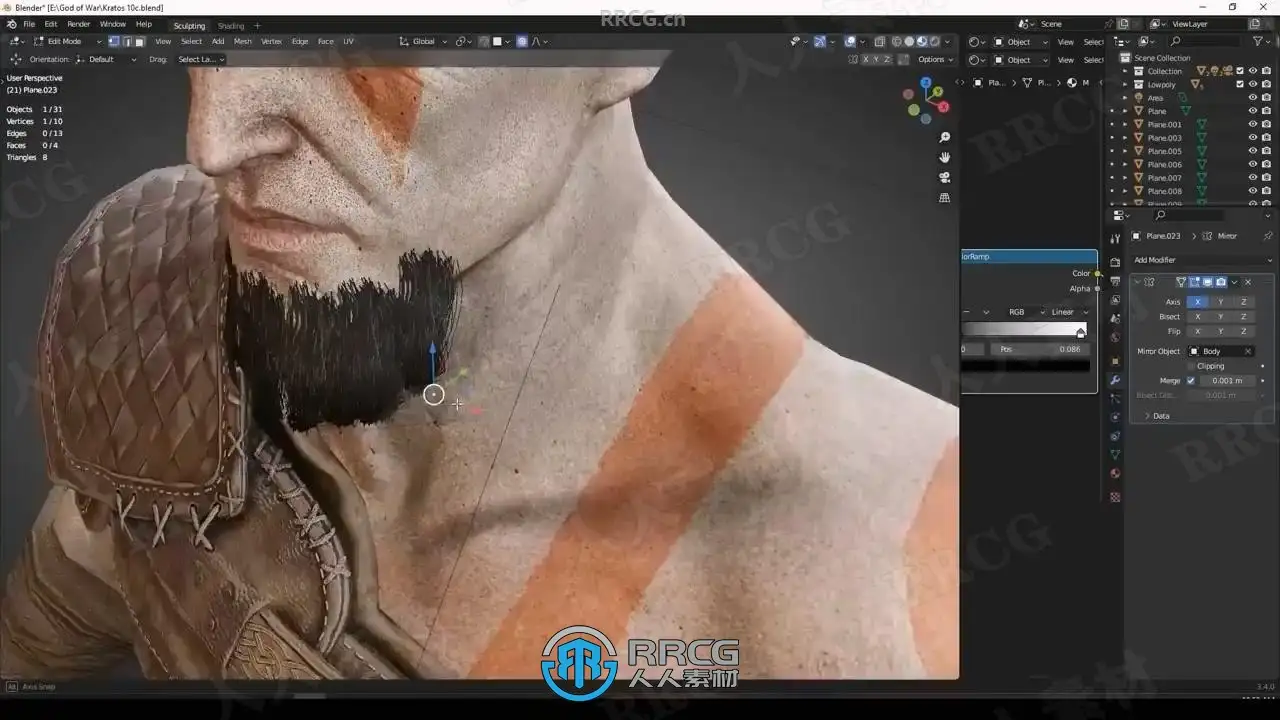The width and height of the screenshot is (1280, 720).
Task: Select vertex select mode icon
Action: 114,42
